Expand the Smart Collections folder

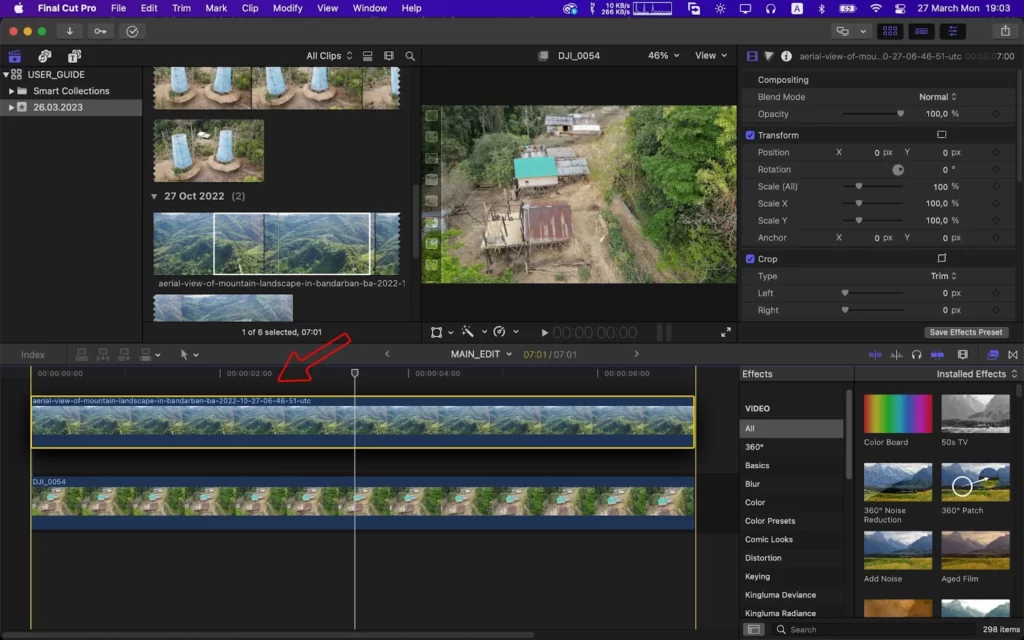tap(11, 91)
